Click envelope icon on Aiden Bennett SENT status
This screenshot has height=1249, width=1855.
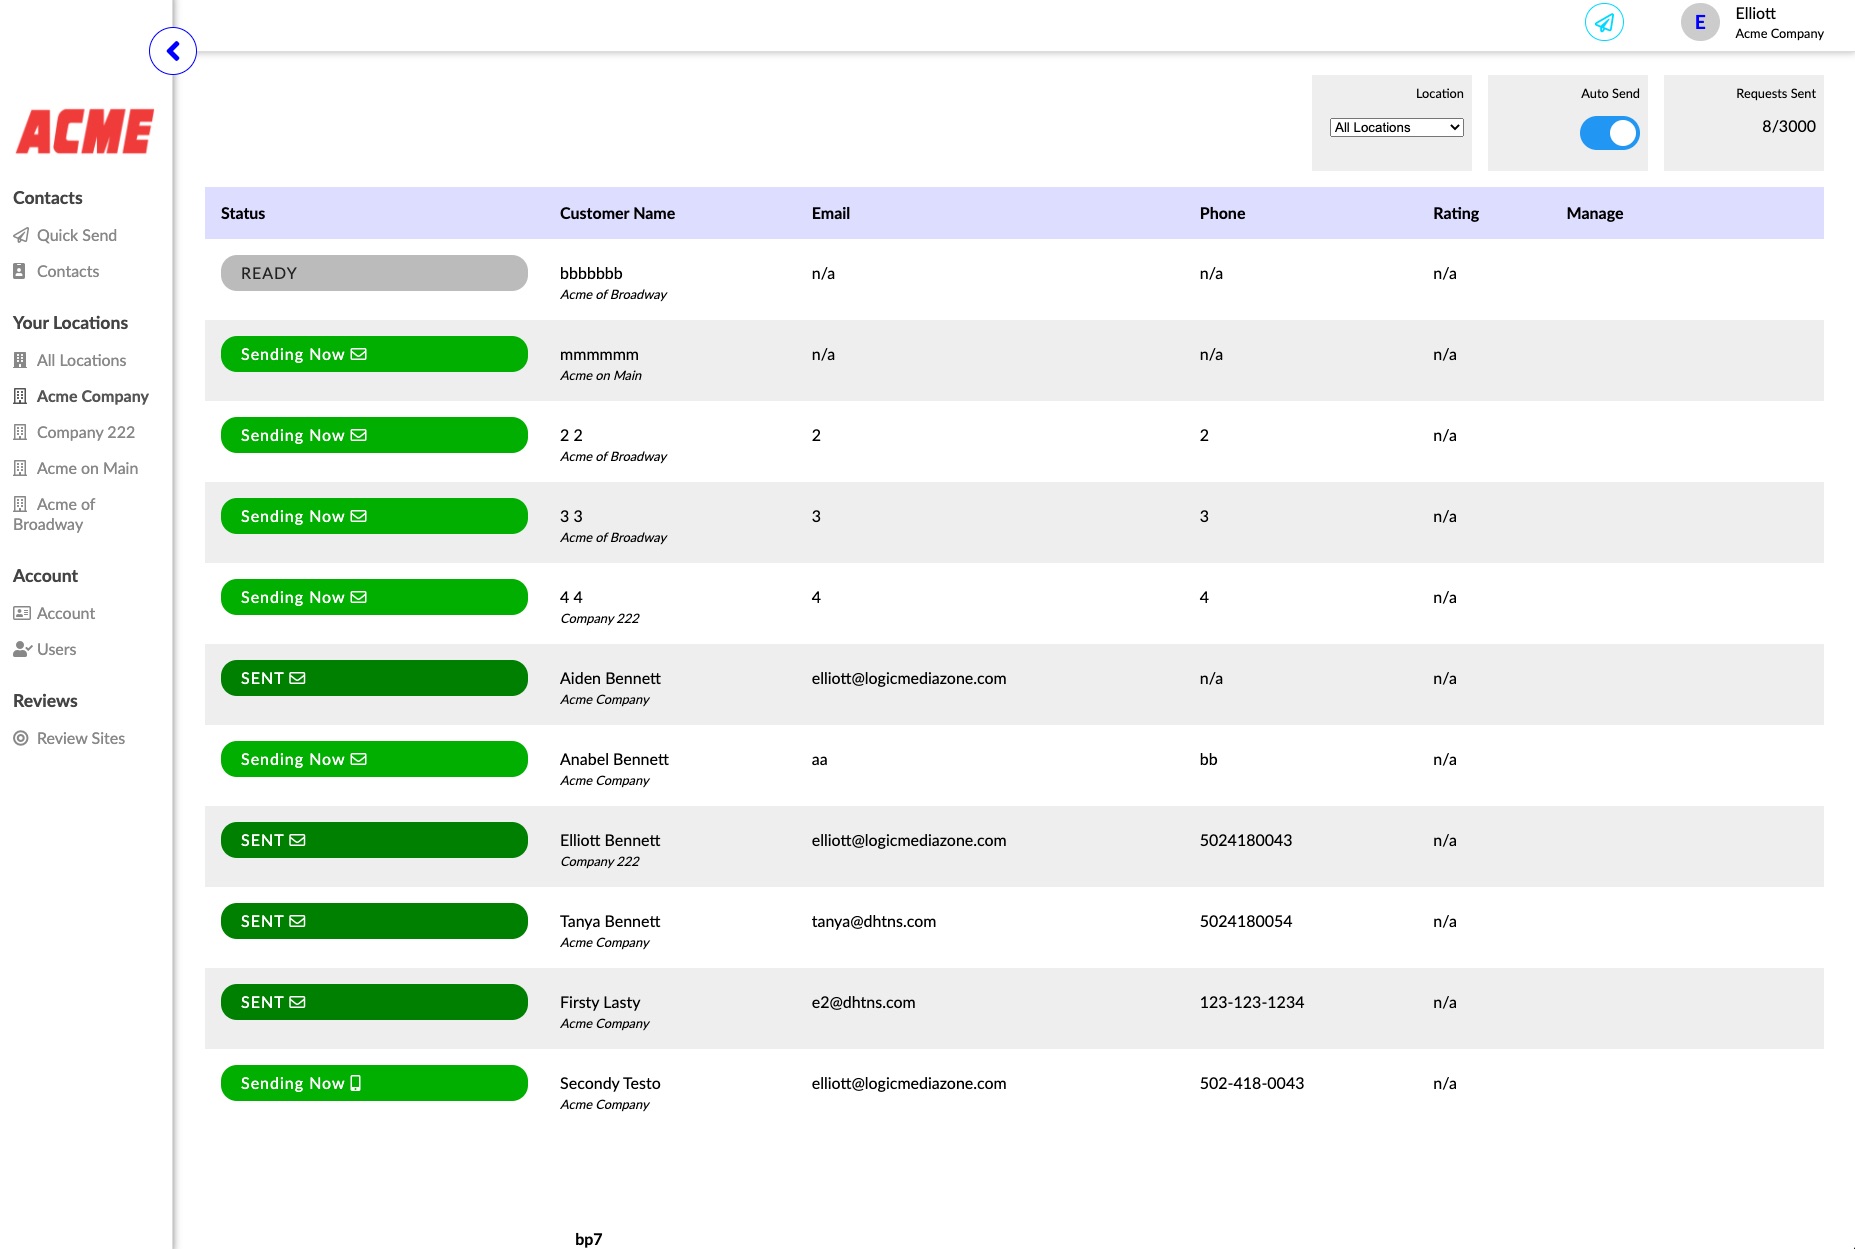click(297, 678)
